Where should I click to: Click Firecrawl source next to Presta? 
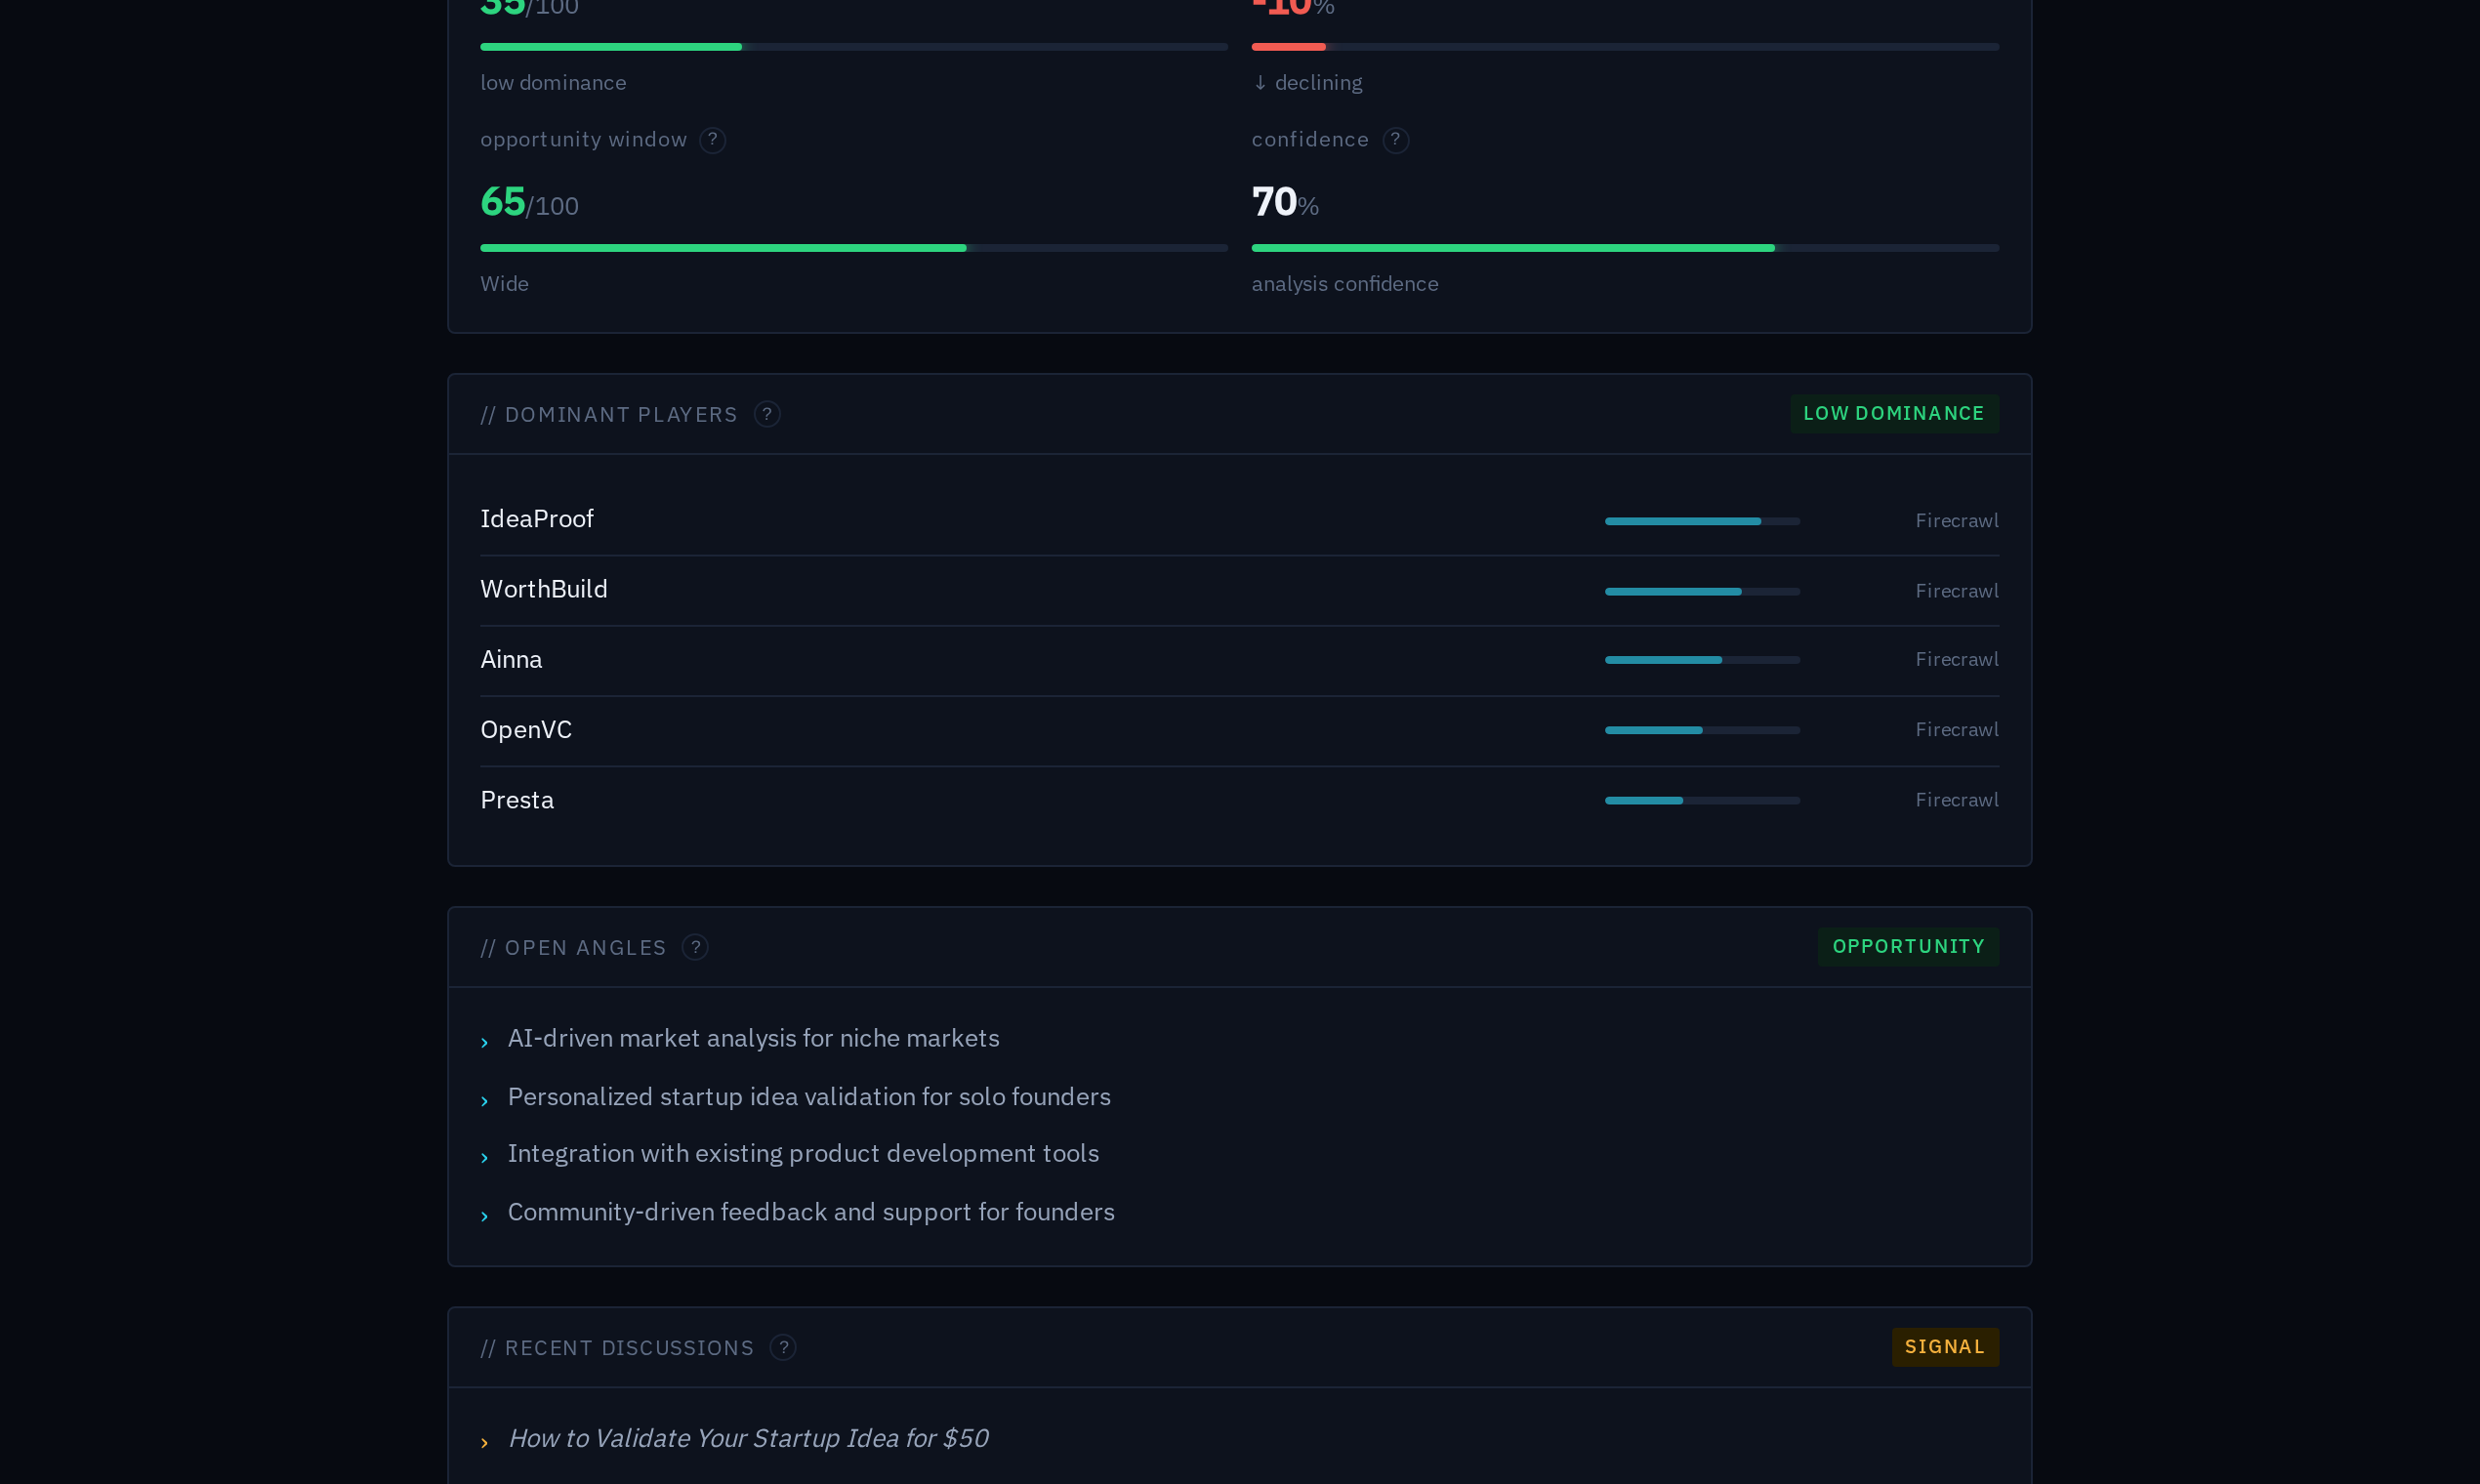(x=1956, y=800)
